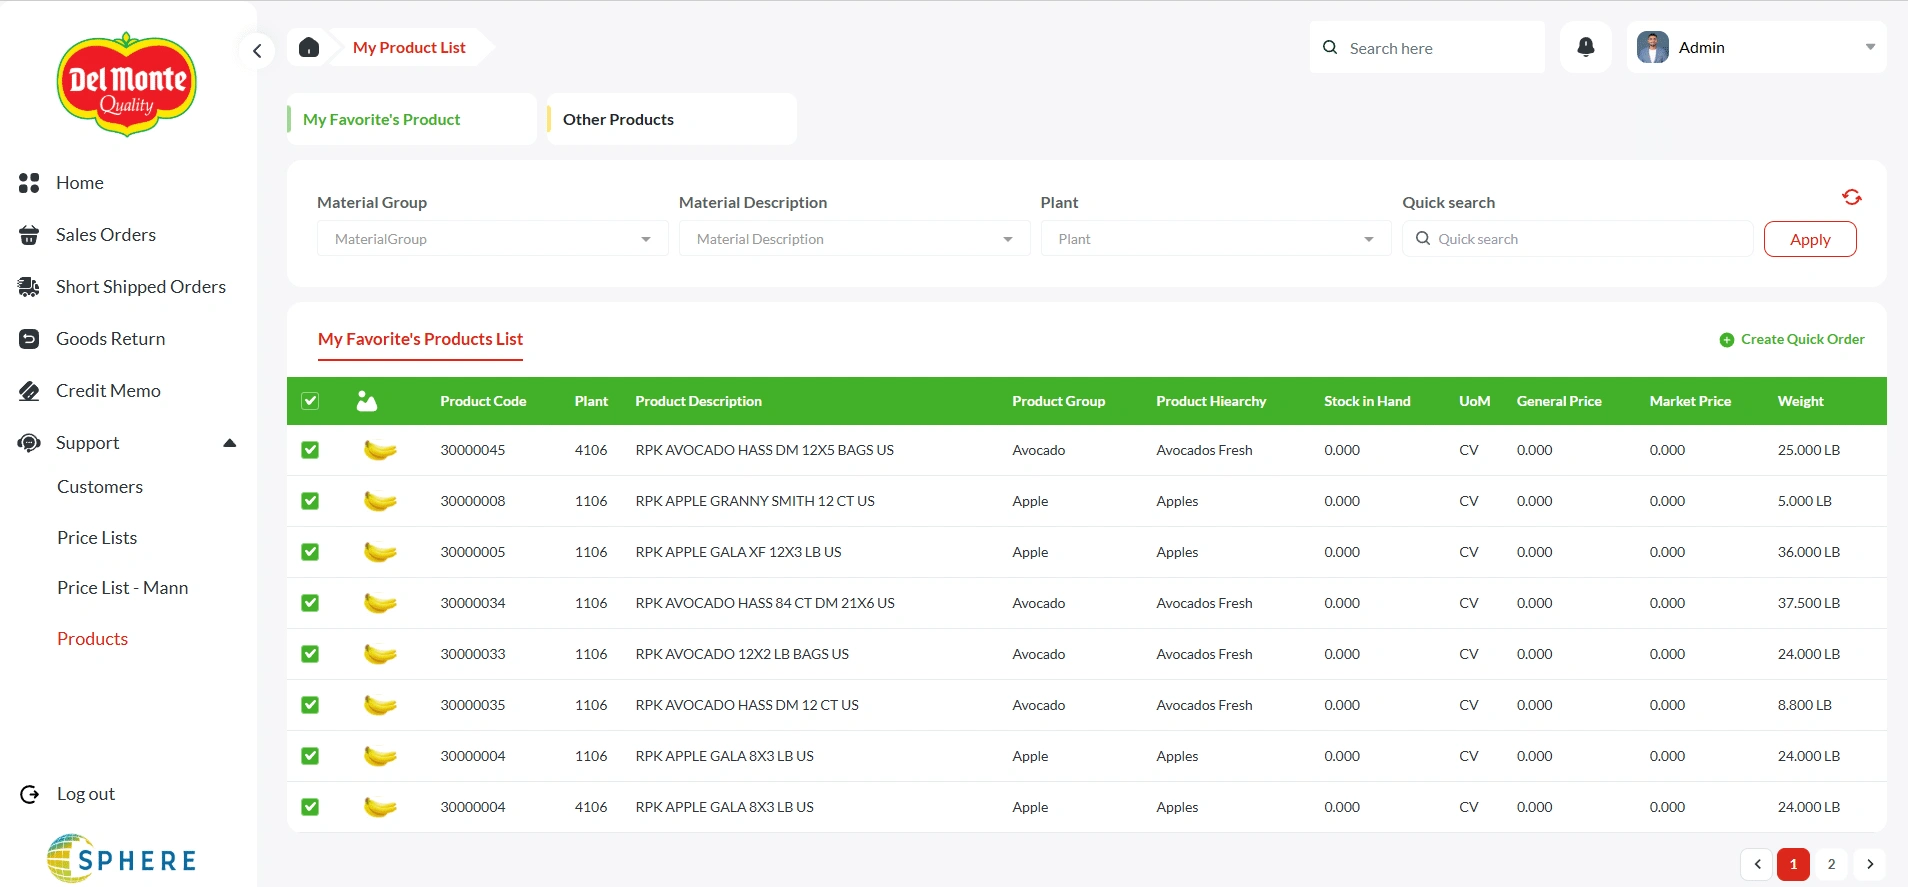Click the Sales Orders basket icon
This screenshot has width=1908, height=887.
coord(29,235)
